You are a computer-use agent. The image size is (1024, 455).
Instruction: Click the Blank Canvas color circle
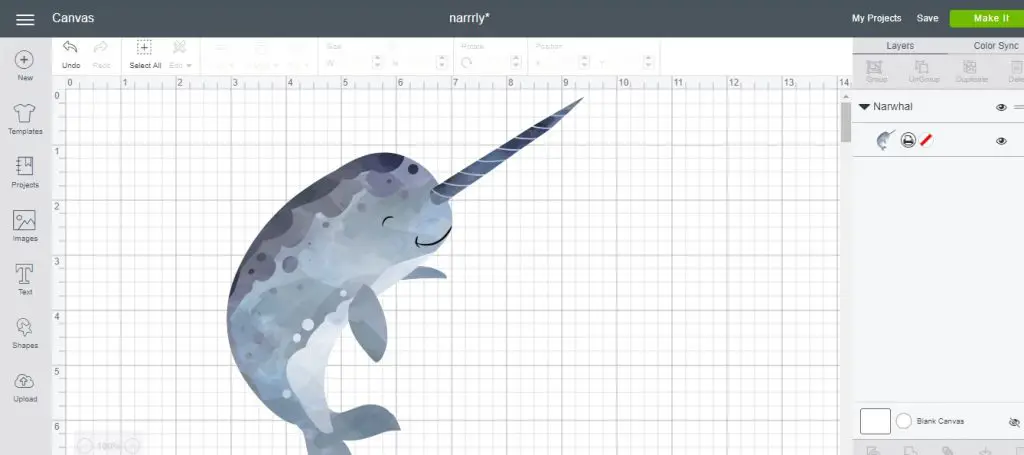pos(903,421)
